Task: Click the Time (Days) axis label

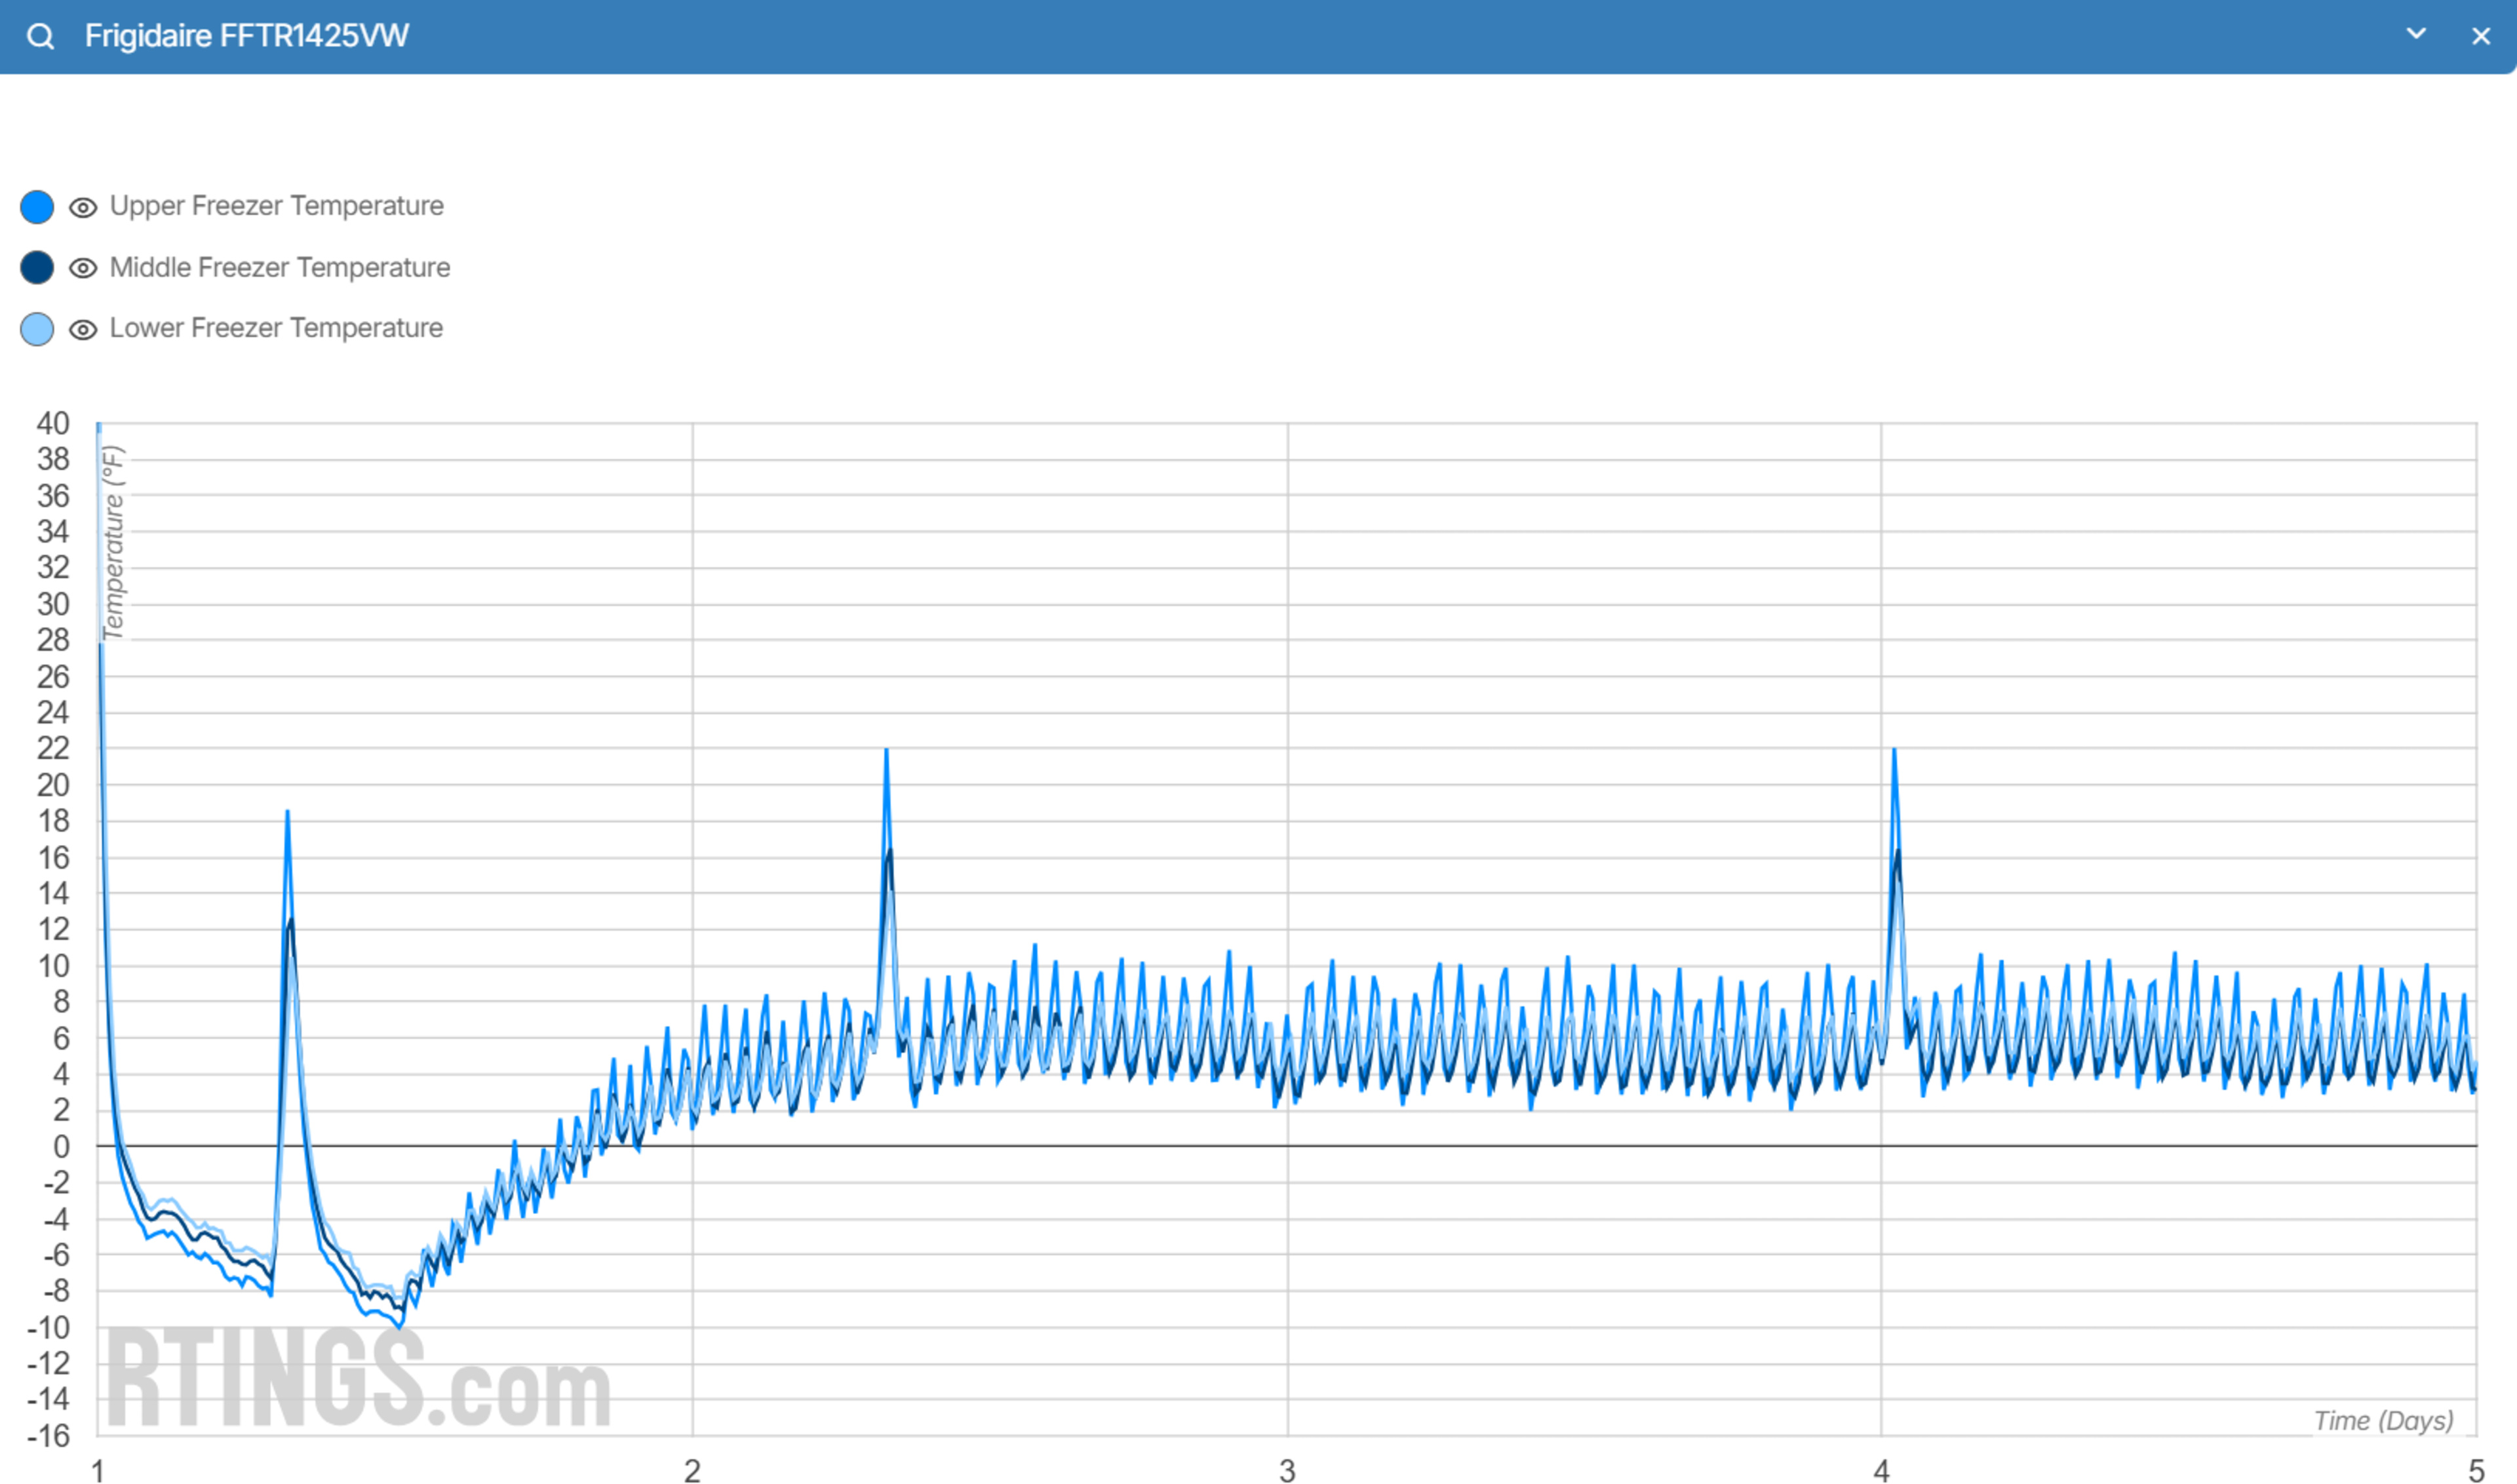Action: point(2383,1420)
